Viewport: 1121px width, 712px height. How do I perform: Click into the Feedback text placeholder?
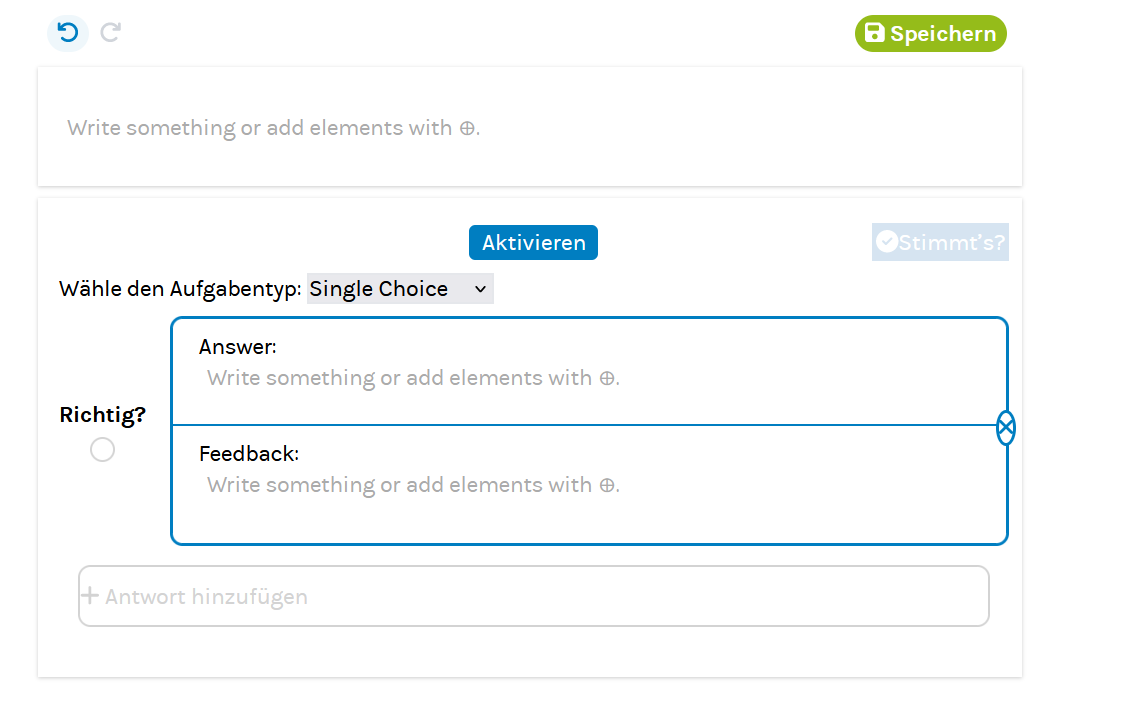[413, 485]
